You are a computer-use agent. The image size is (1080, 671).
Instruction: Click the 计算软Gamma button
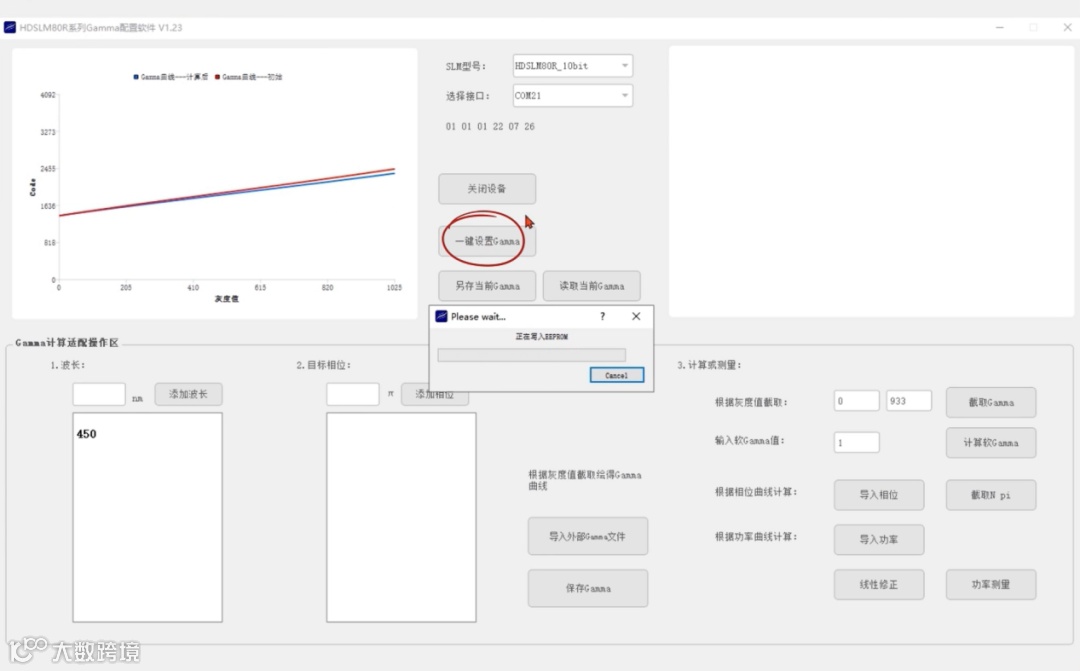tap(990, 442)
